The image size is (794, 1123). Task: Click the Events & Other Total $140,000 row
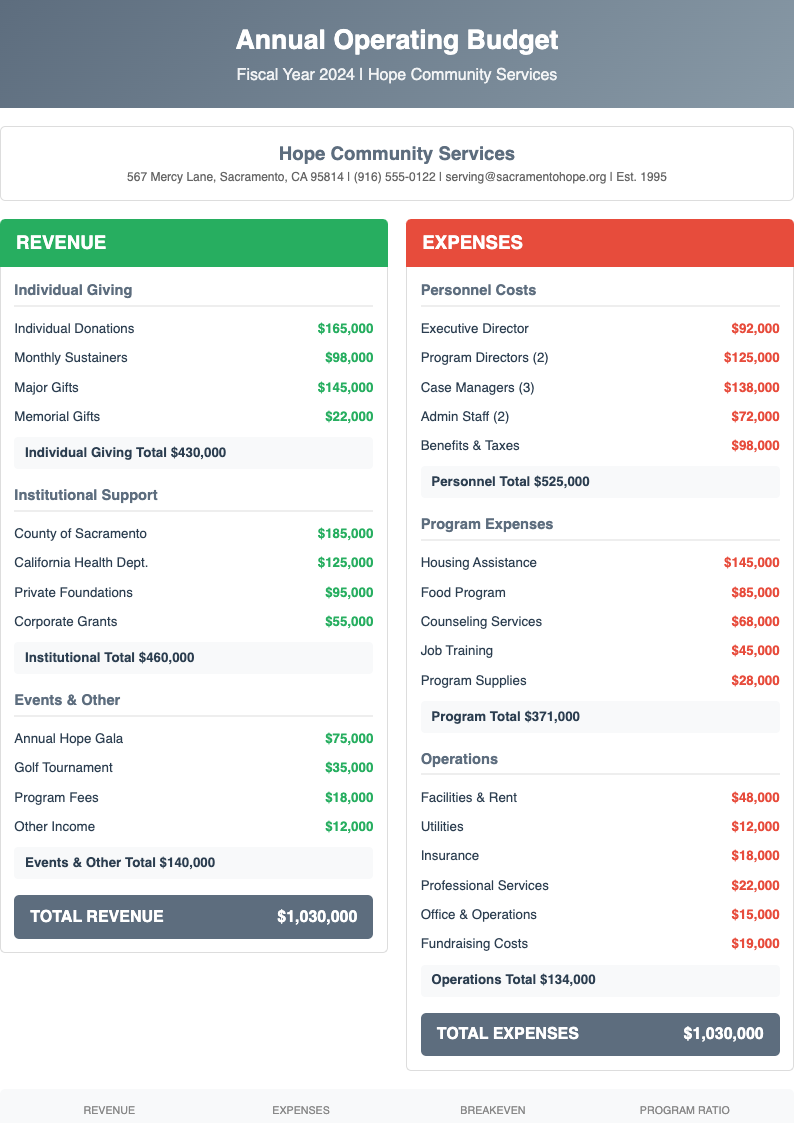click(x=193, y=862)
